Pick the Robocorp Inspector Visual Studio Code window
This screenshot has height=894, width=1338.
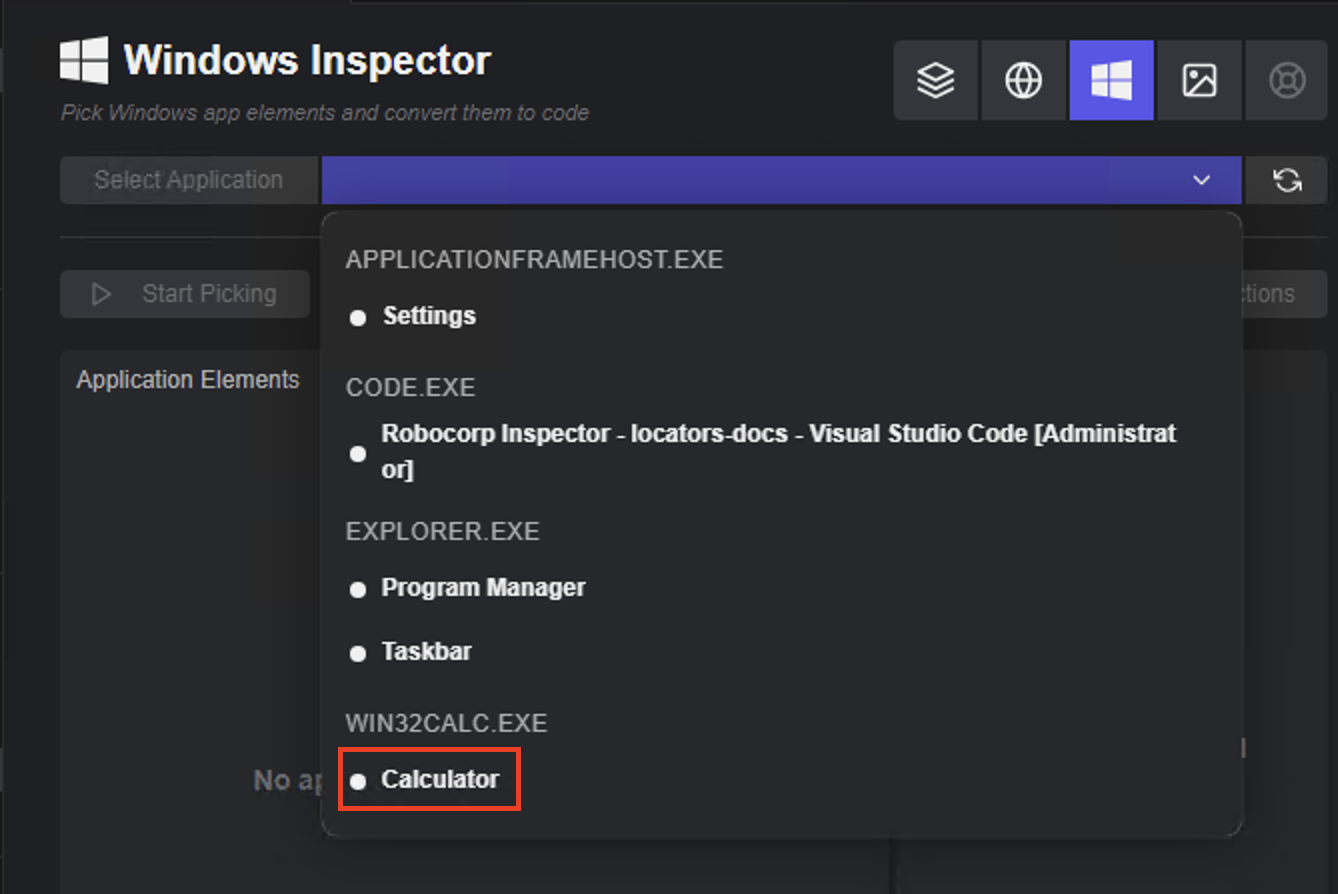[x=779, y=451]
